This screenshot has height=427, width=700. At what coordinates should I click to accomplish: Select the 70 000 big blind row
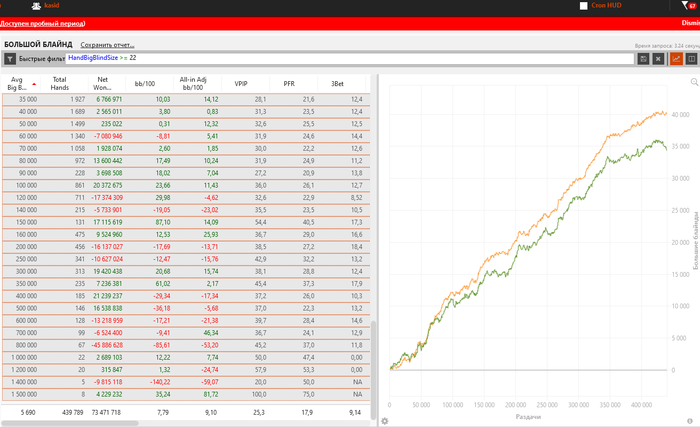(186, 148)
